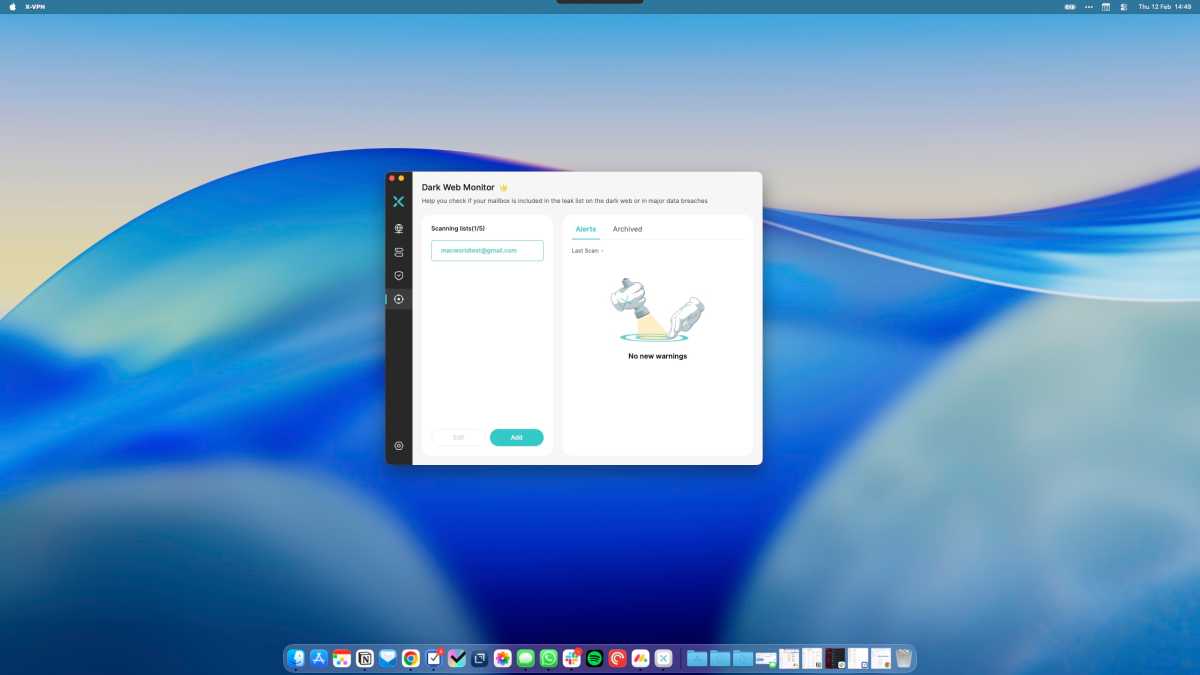
Task: Launch Spotify from the Dock
Action: tap(593, 658)
